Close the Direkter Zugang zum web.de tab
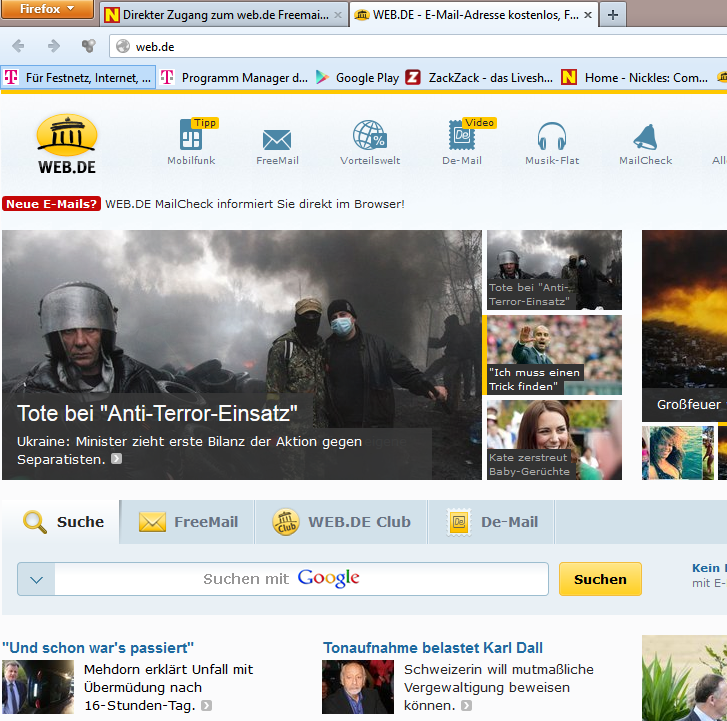Viewport: 727px width, 721px height. pos(338,15)
